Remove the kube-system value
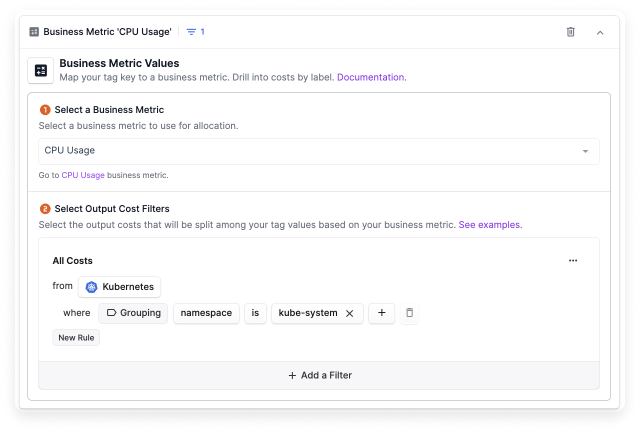The image size is (640, 432). click(349, 314)
